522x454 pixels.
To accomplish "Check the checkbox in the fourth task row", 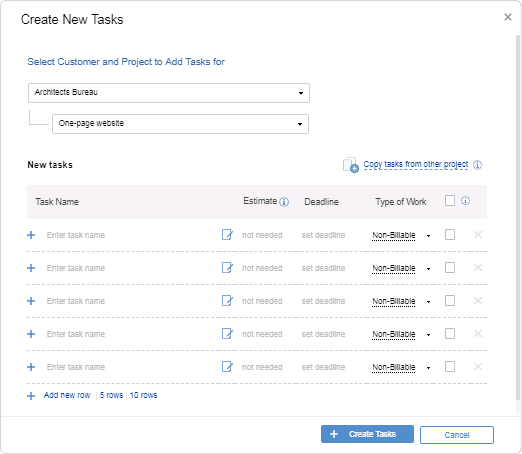I will (x=450, y=334).
